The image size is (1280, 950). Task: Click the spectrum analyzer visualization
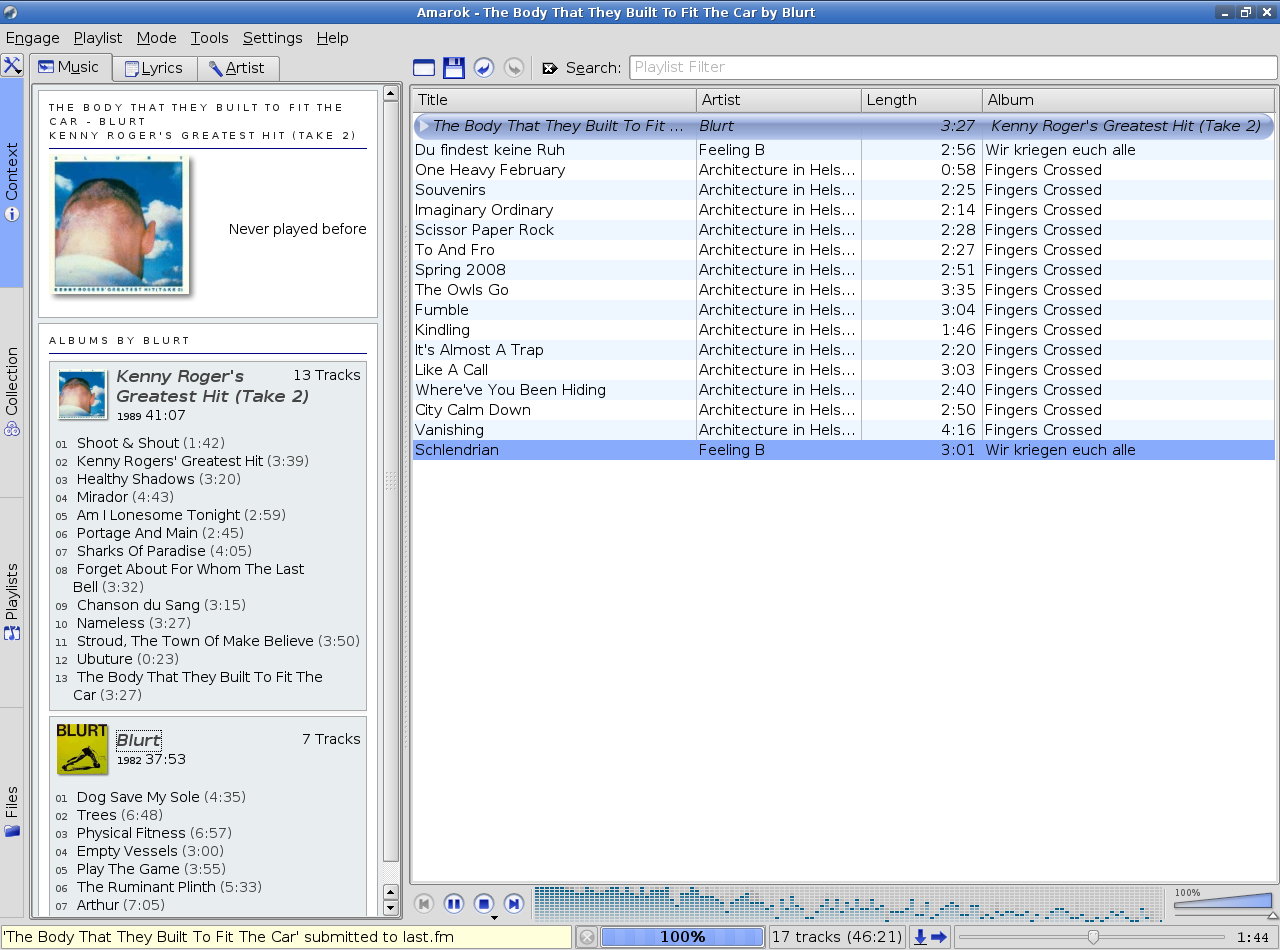[848, 904]
